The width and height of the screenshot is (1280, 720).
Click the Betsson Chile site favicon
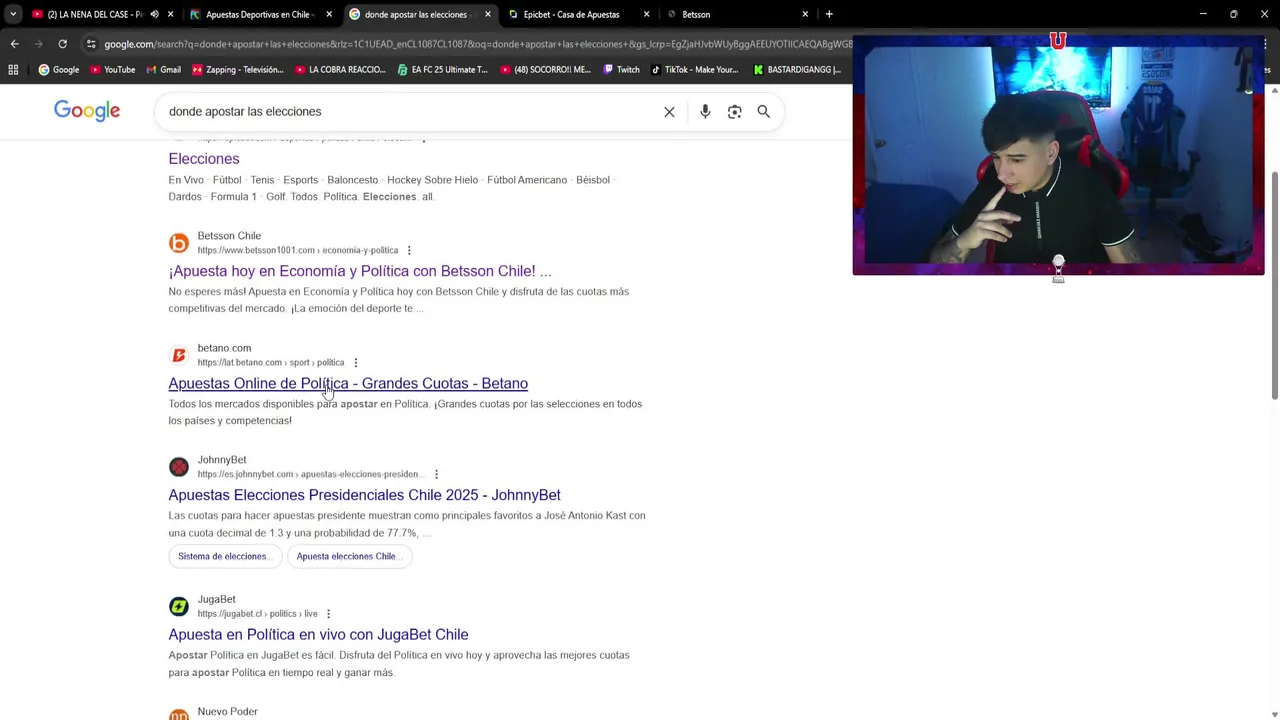coord(179,243)
